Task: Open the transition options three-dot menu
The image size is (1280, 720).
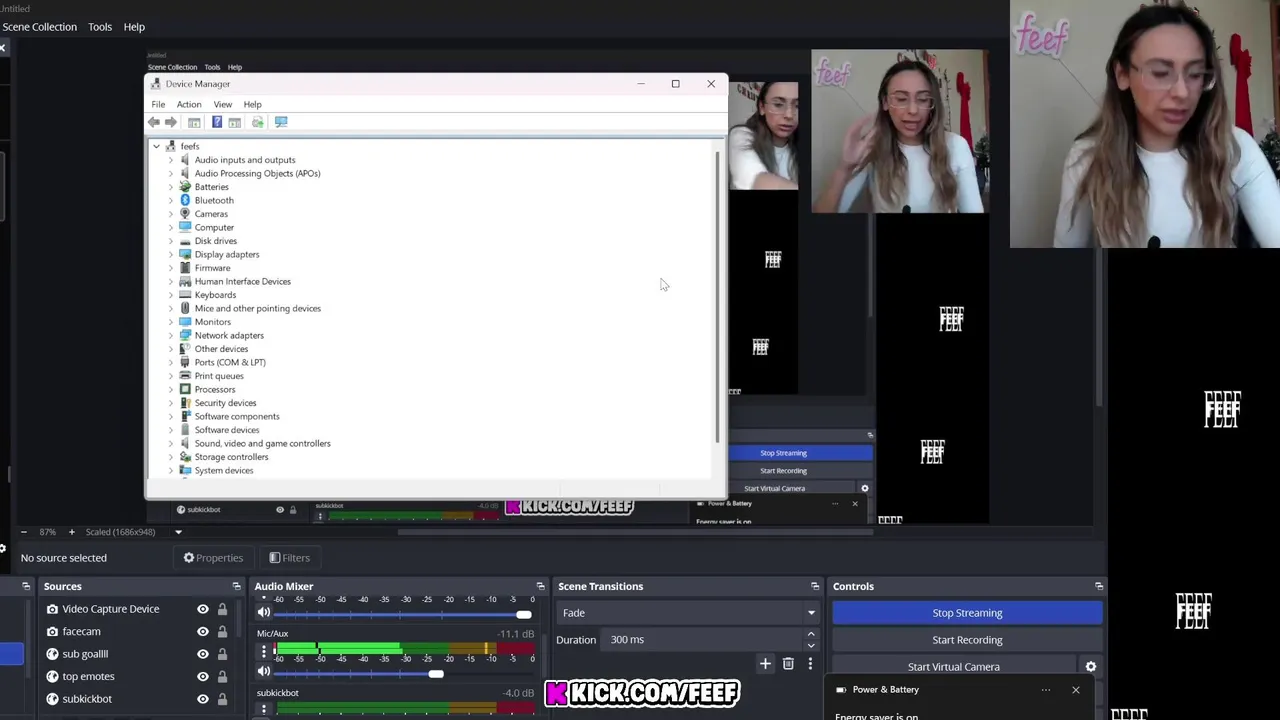Action: pos(810,664)
